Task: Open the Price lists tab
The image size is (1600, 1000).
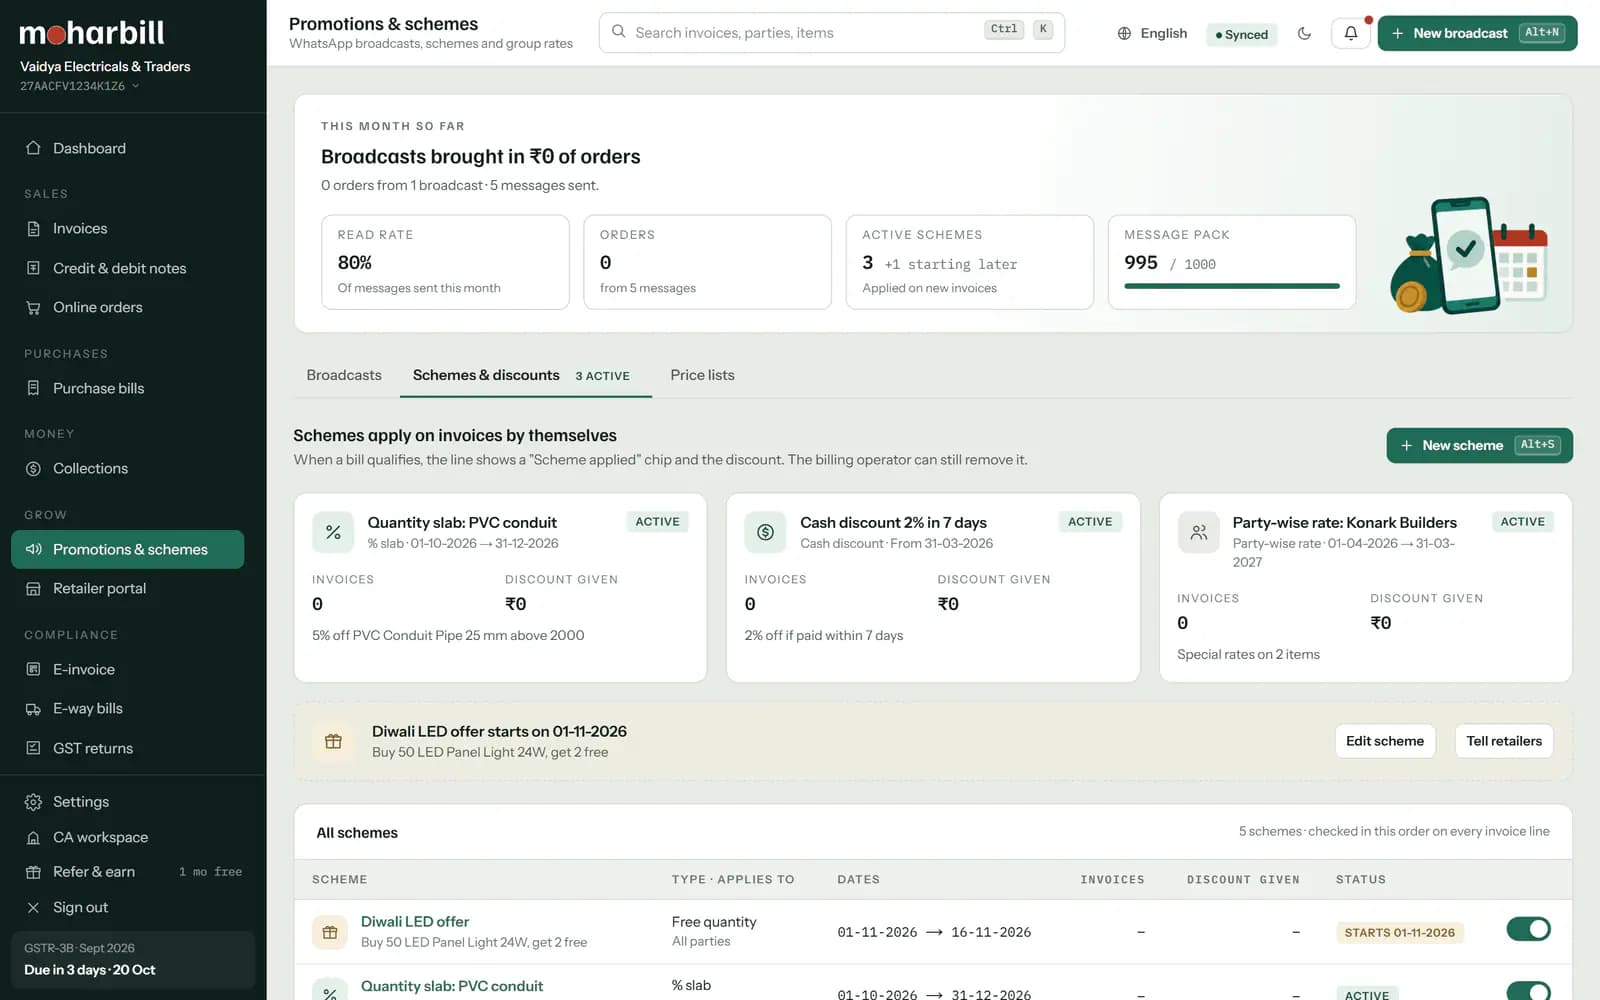Action: (702, 375)
